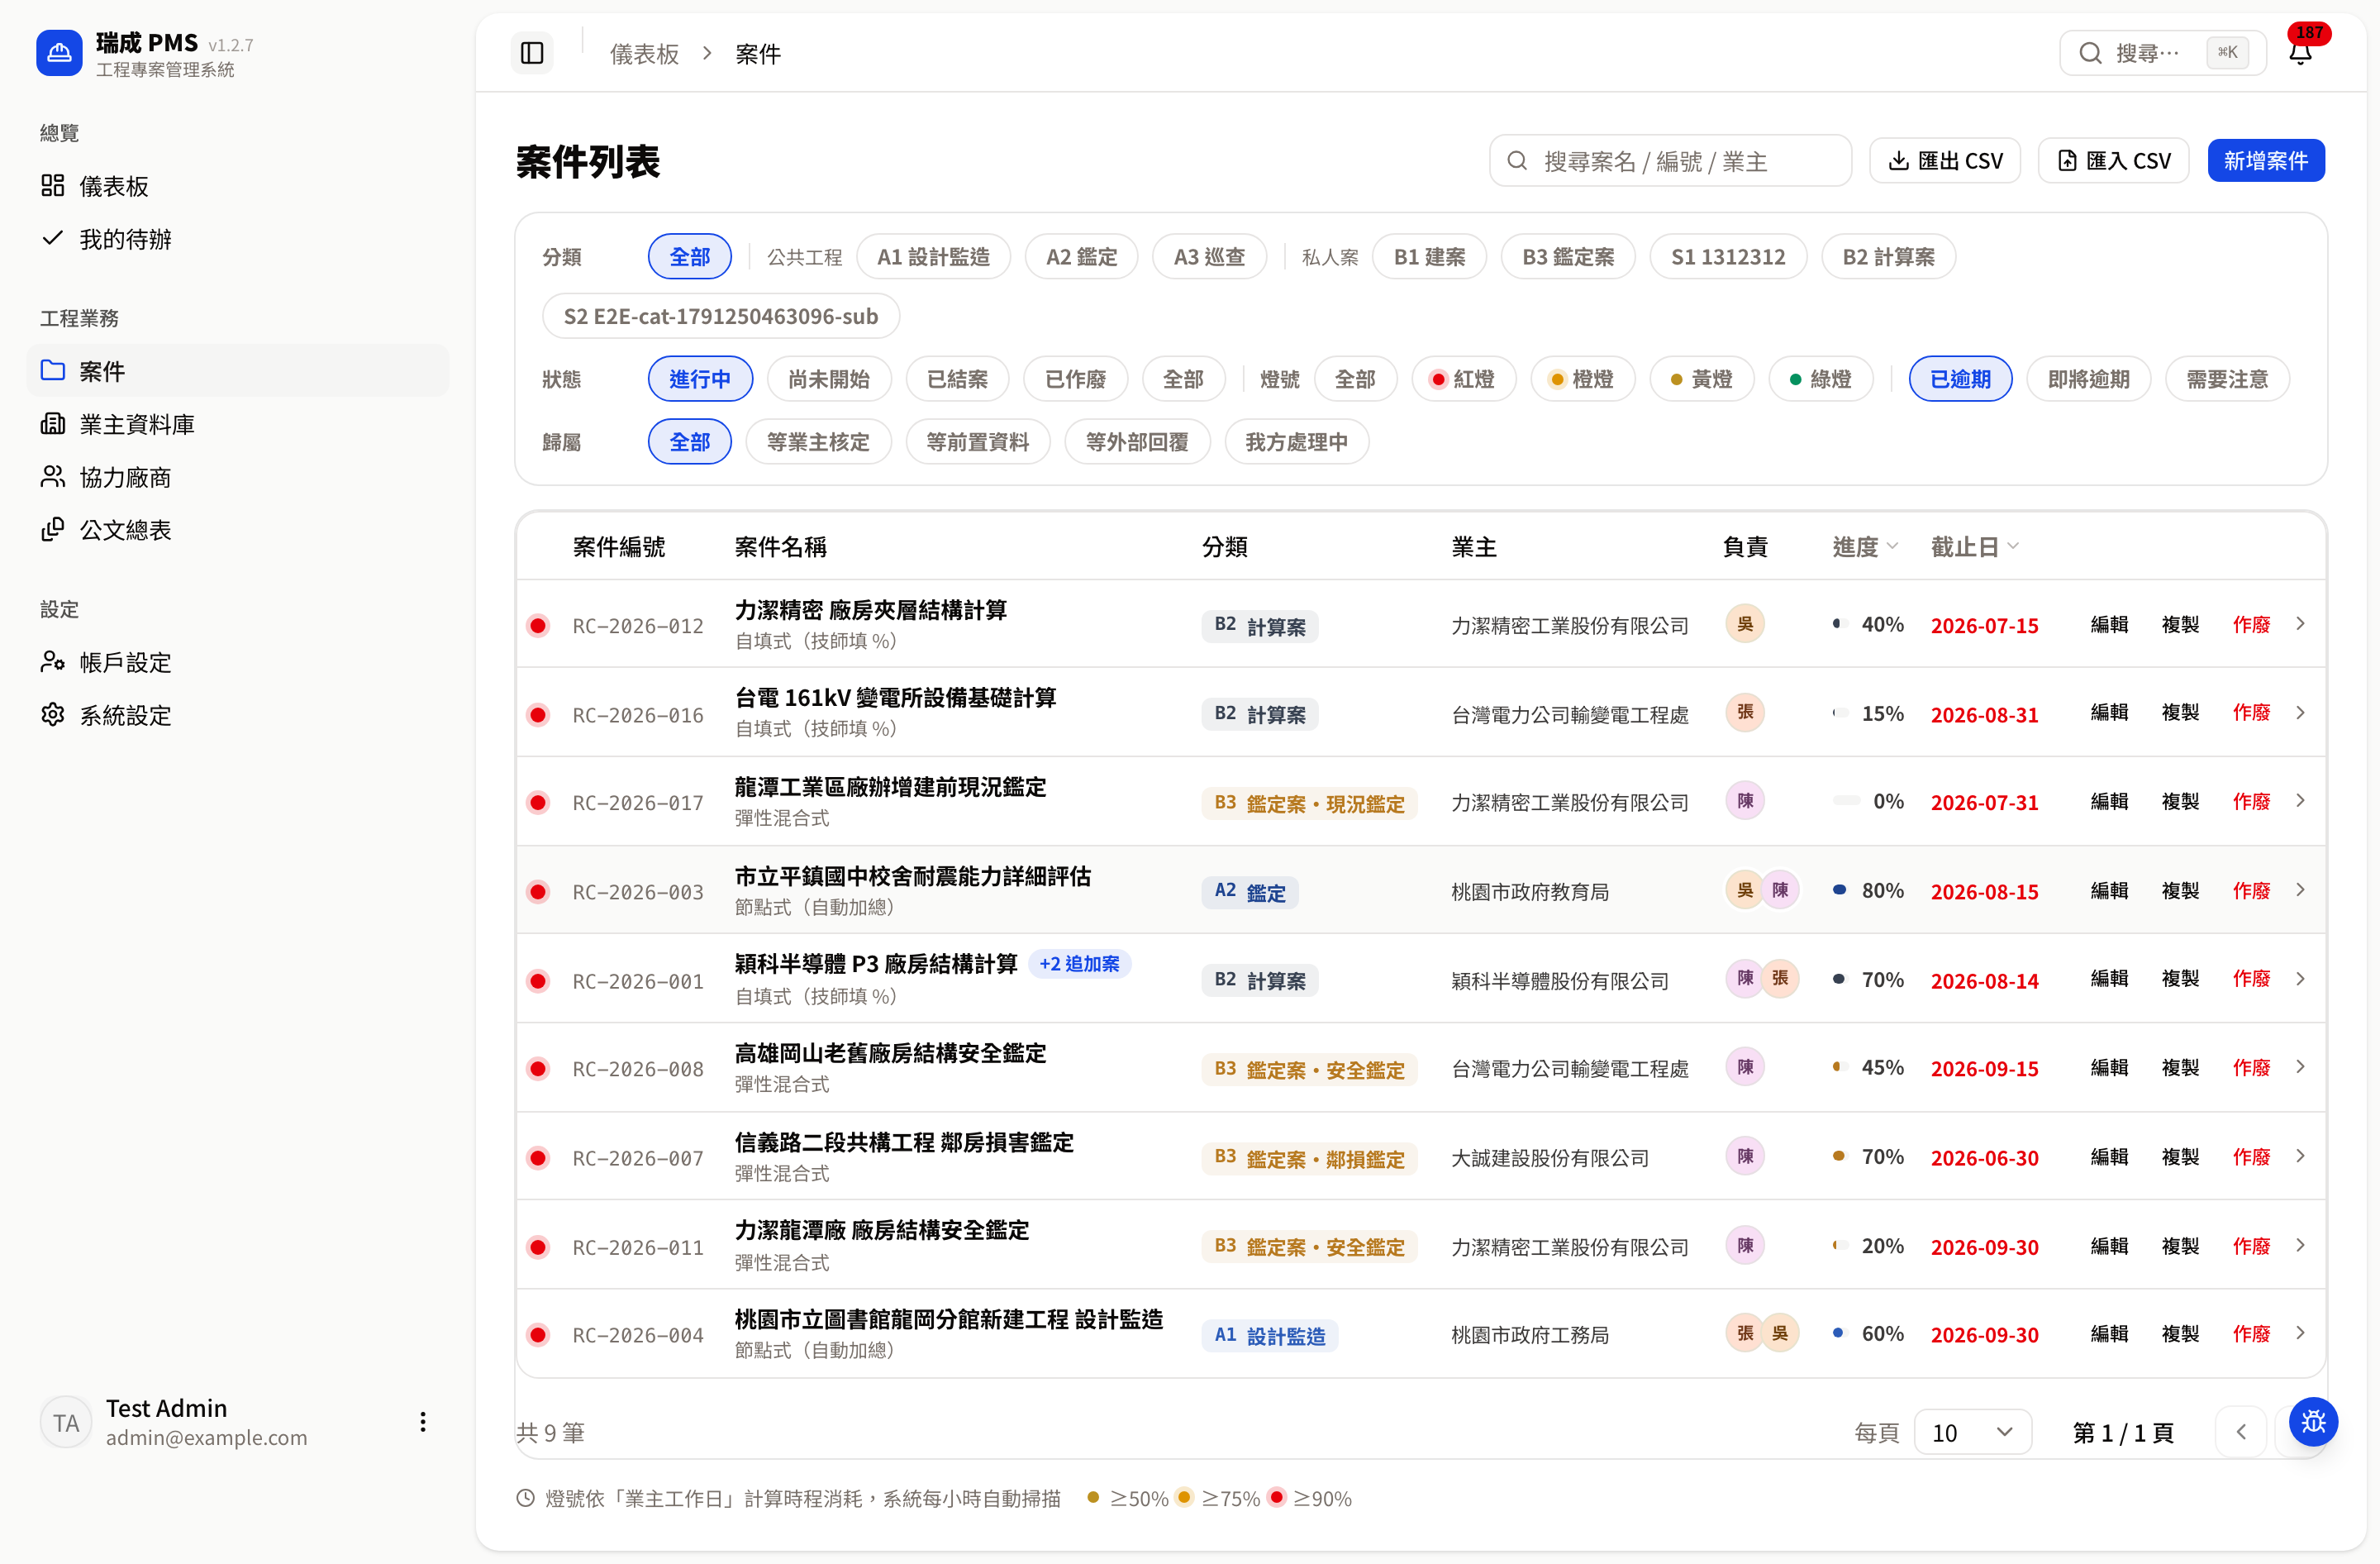Open 公文總表 sidebar entry
Viewport: 2380px width, 1564px height.
point(238,530)
